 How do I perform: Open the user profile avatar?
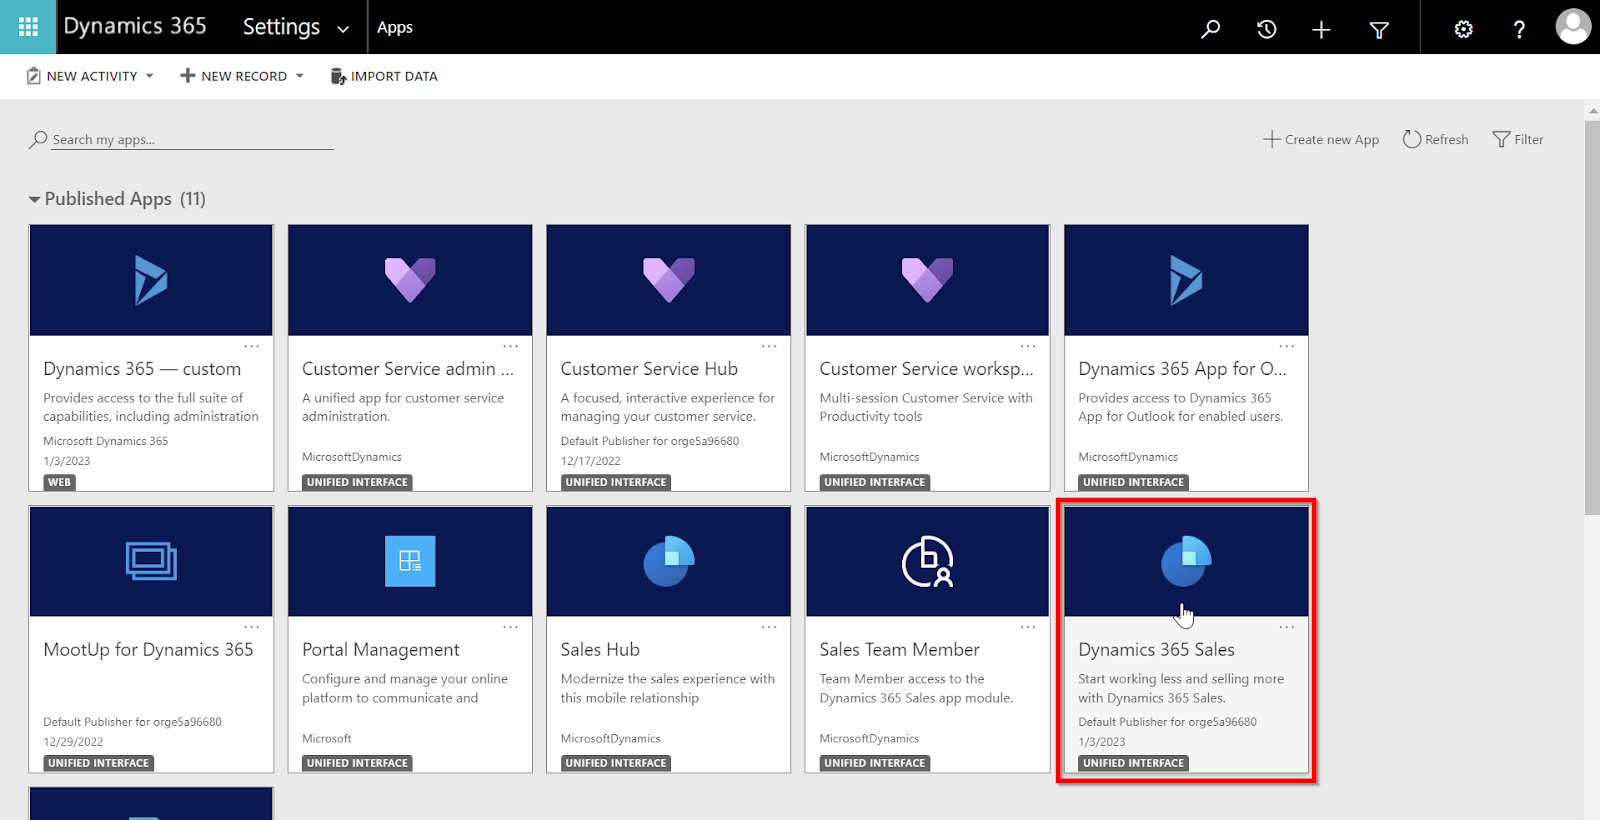click(1573, 27)
